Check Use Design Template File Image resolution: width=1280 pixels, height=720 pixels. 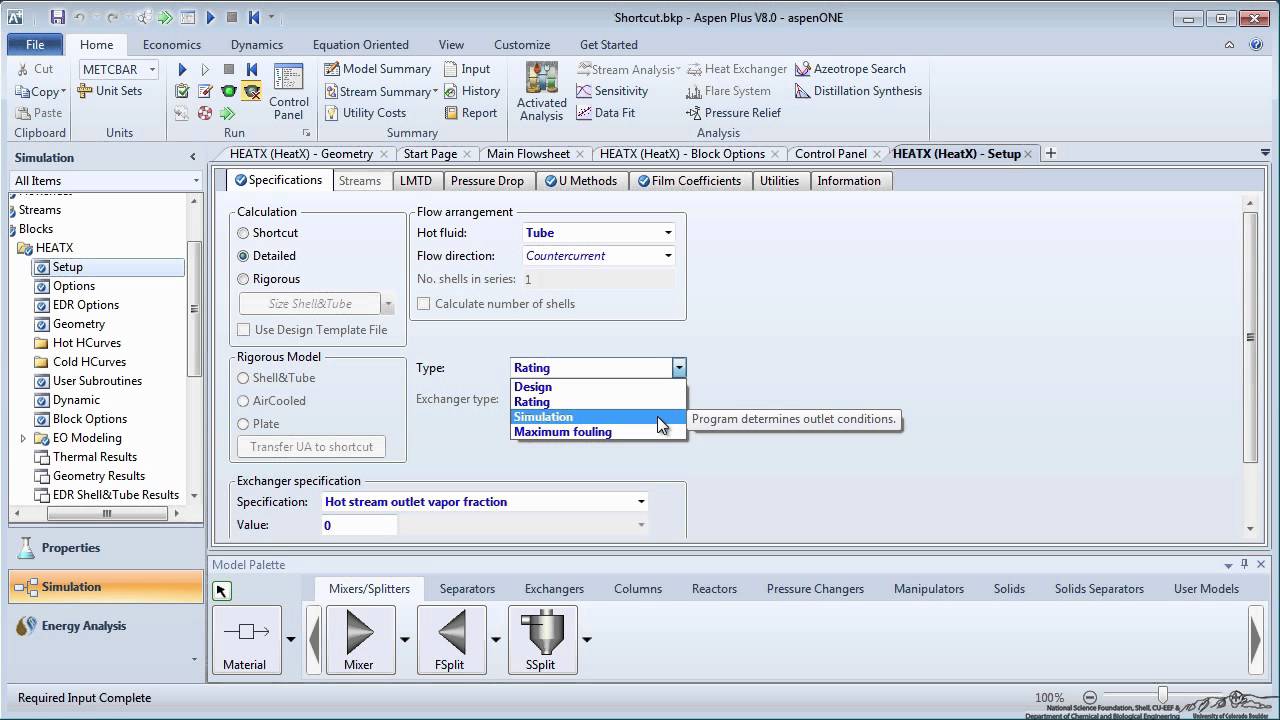point(244,330)
